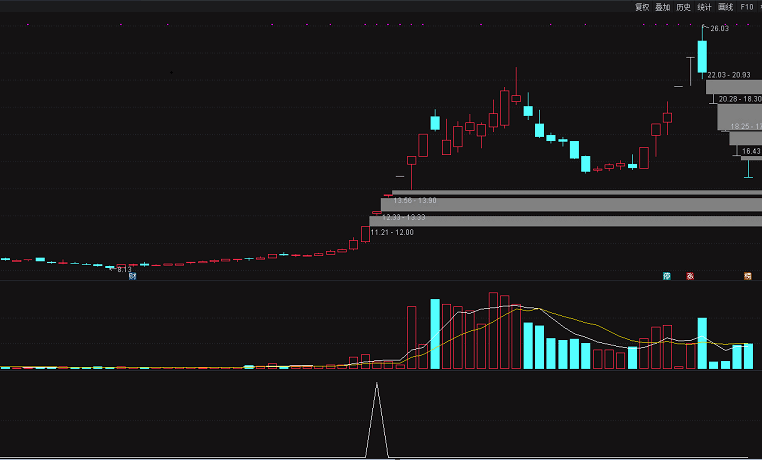The height and width of the screenshot is (460, 762).
Task: Select the large cyan candle below 26.03
Action: click(702, 57)
